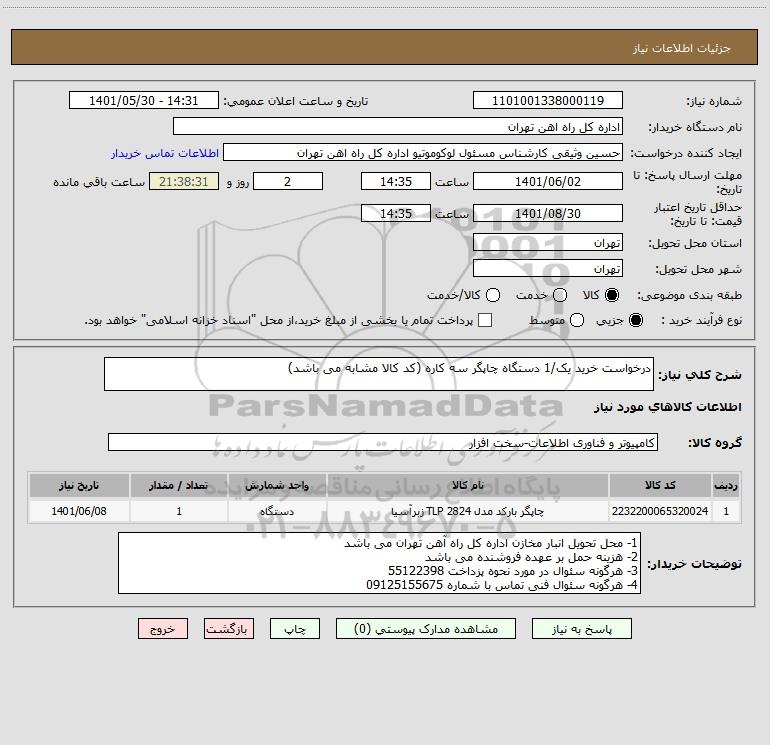Click the گروه کالا field کامپیوتر و فناوری
The height and width of the screenshot is (745, 770).
(383, 442)
